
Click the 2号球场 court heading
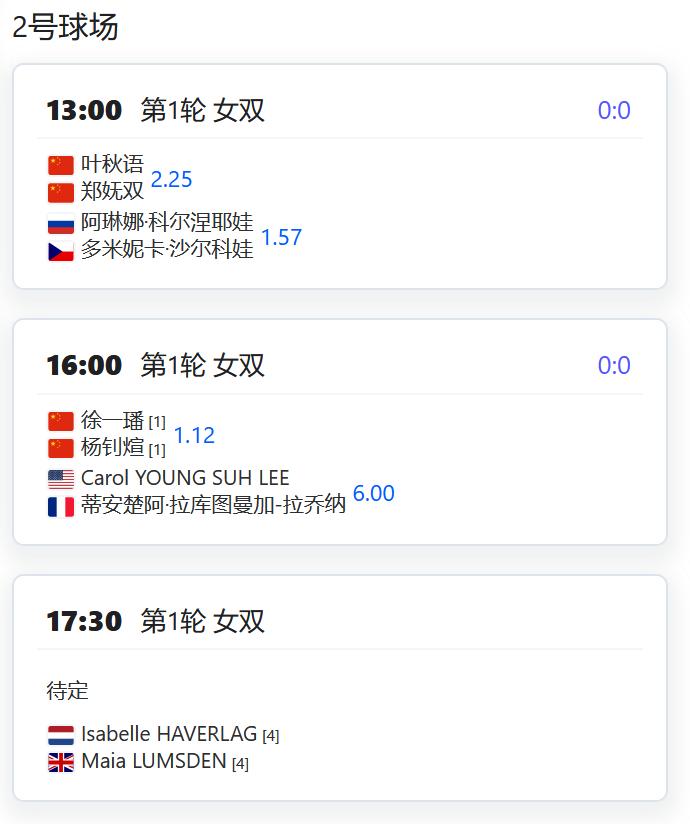65,27
